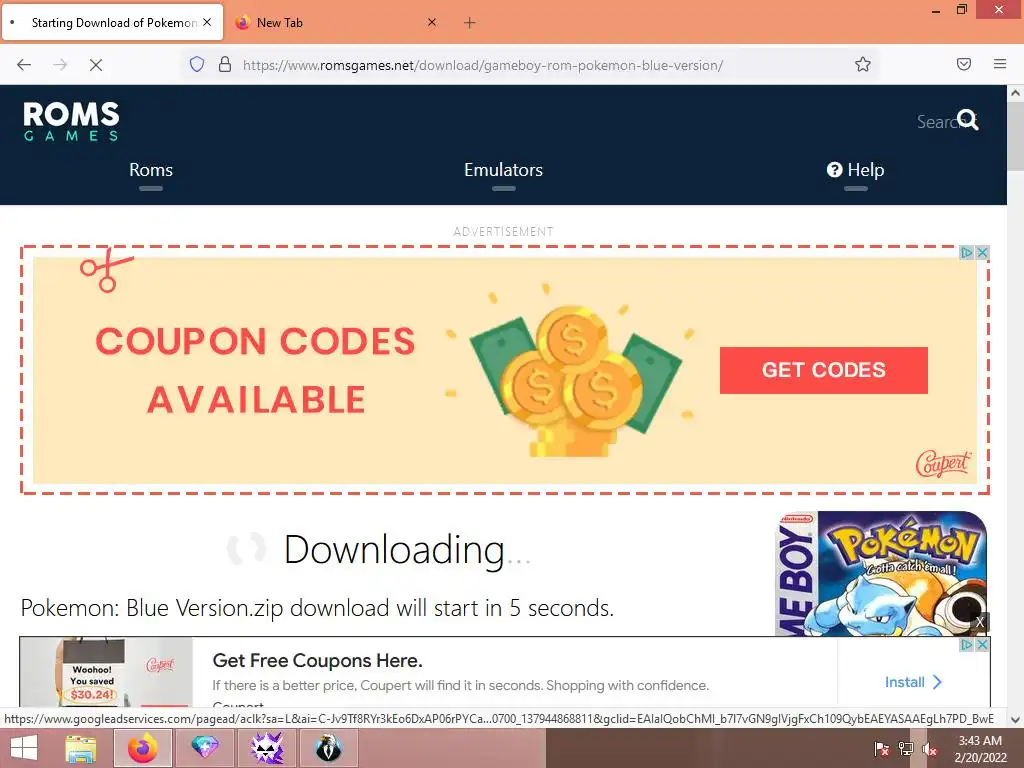This screenshot has width=1024, height=768.
Task: Go back with the browser back arrow
Action: point(24,65)
